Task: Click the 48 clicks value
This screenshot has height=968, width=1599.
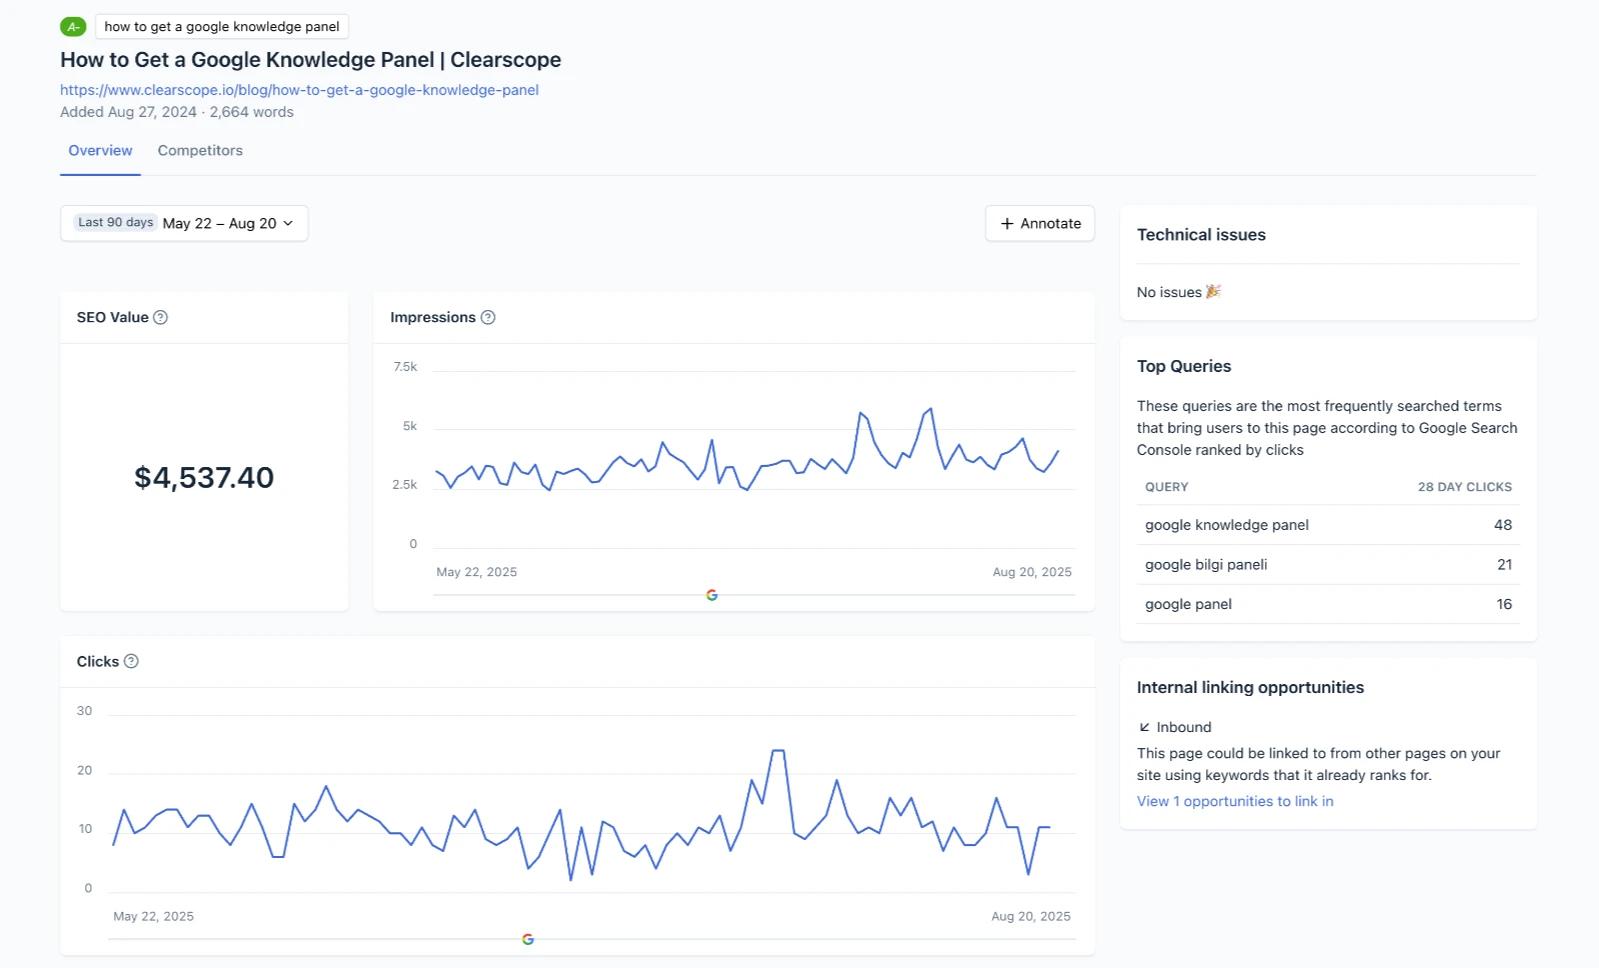Action: point(1503,525)
